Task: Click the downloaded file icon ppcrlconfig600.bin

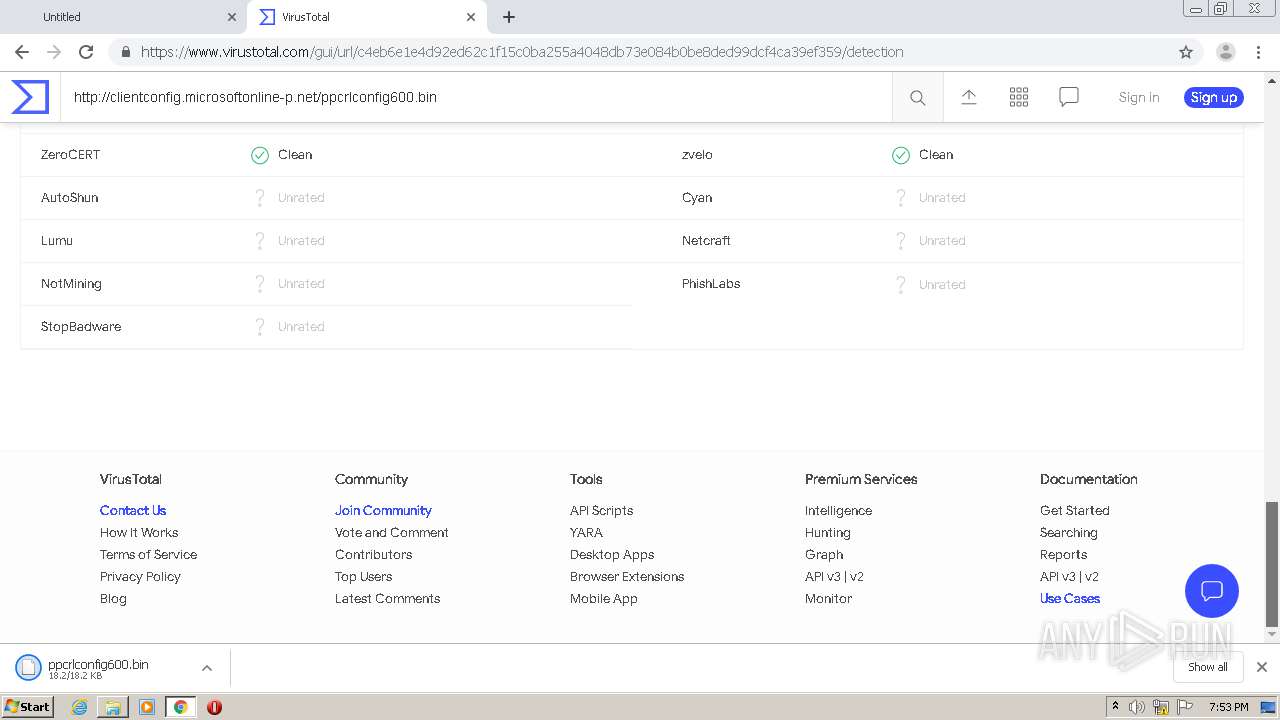Action: 28,667
